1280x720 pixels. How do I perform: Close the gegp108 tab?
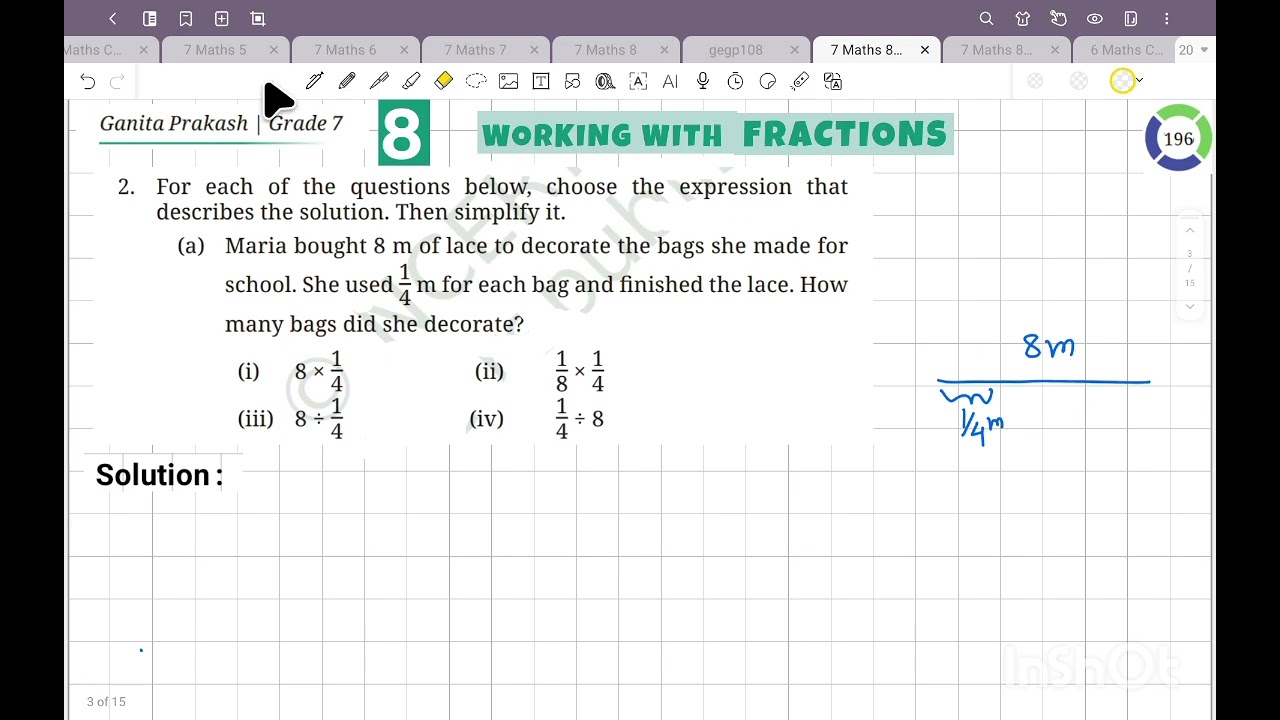point(794,50)
